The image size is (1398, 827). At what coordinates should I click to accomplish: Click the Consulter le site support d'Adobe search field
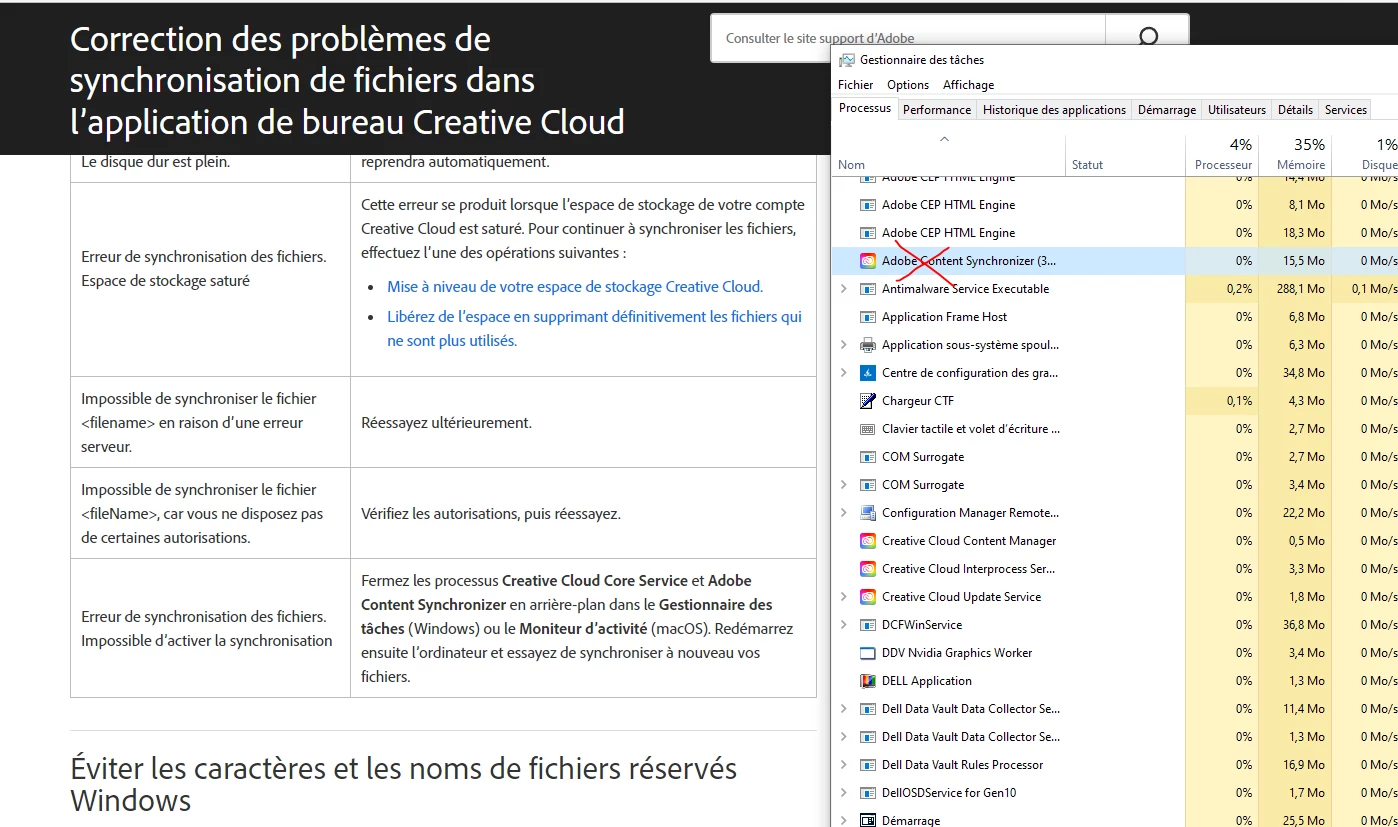[x=908, y=38]
